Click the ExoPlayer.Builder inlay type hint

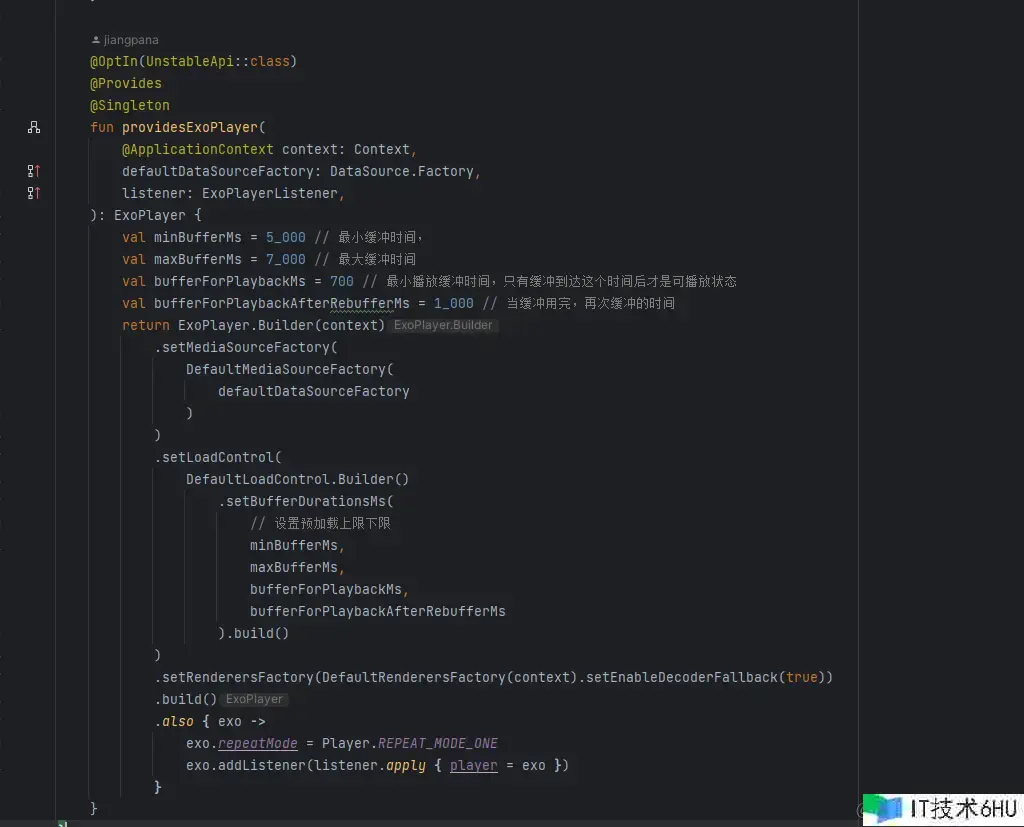coord(443,325)
